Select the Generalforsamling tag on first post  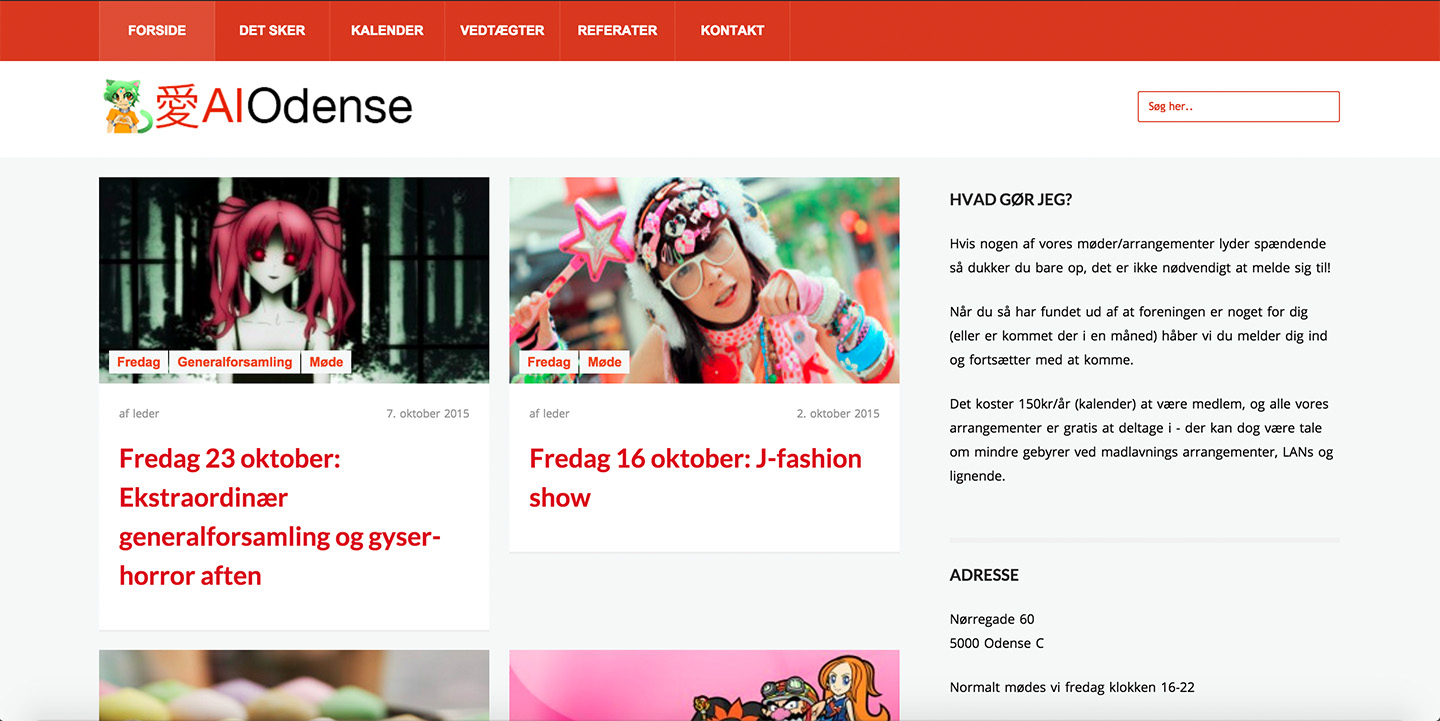click(235, 362)
